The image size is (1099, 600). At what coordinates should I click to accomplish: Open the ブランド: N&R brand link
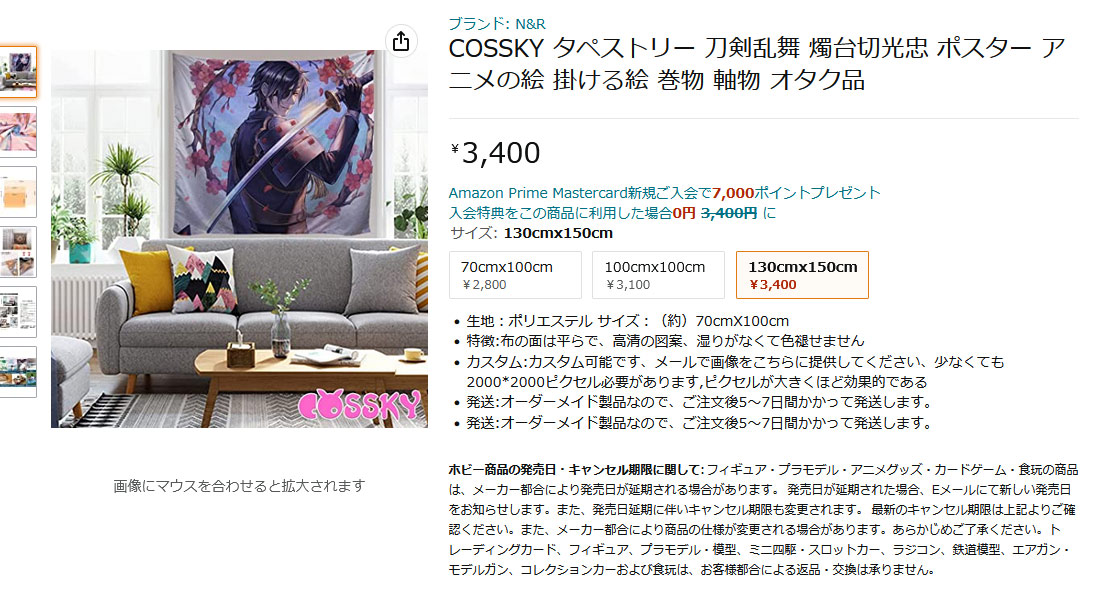497,24
